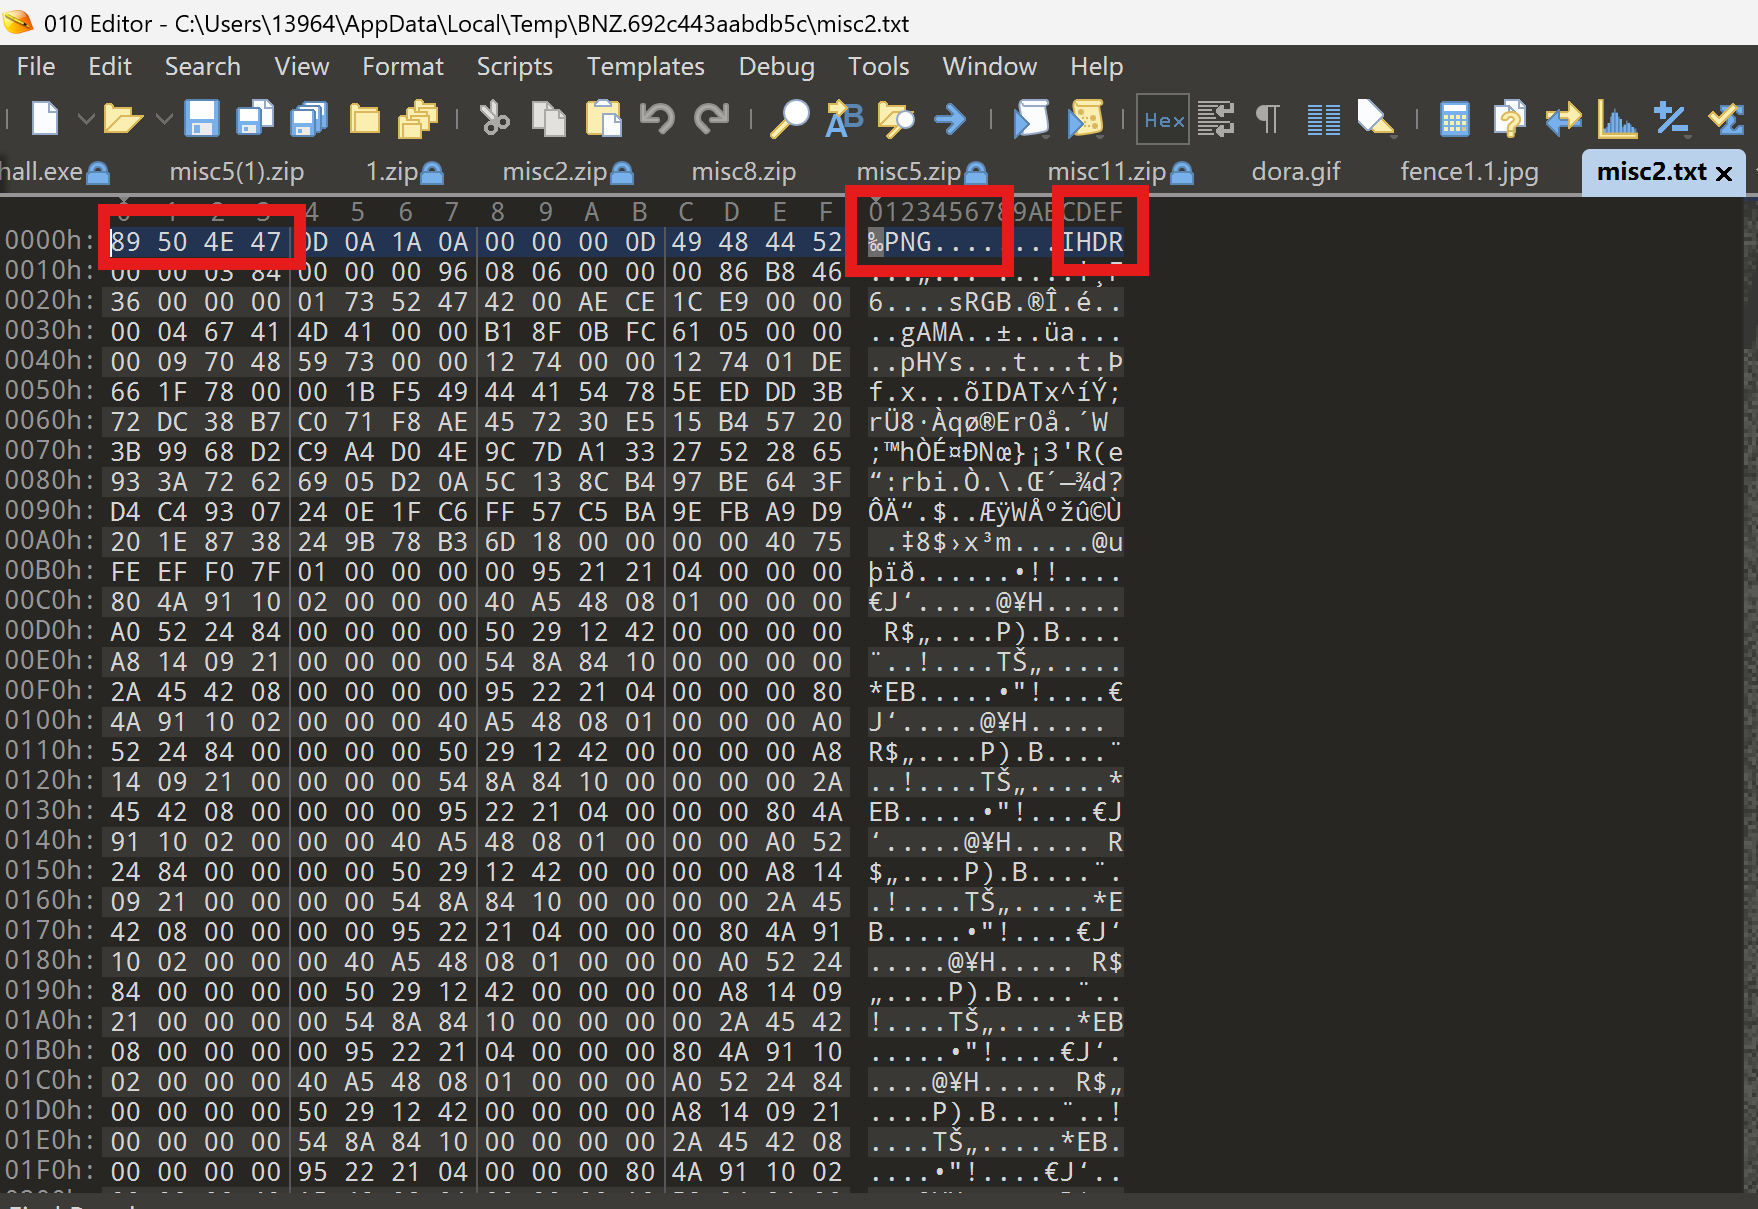Toggle the Hex edit mode button
Viewport: 1758px width, 1209px height.
pos(1163,120)
